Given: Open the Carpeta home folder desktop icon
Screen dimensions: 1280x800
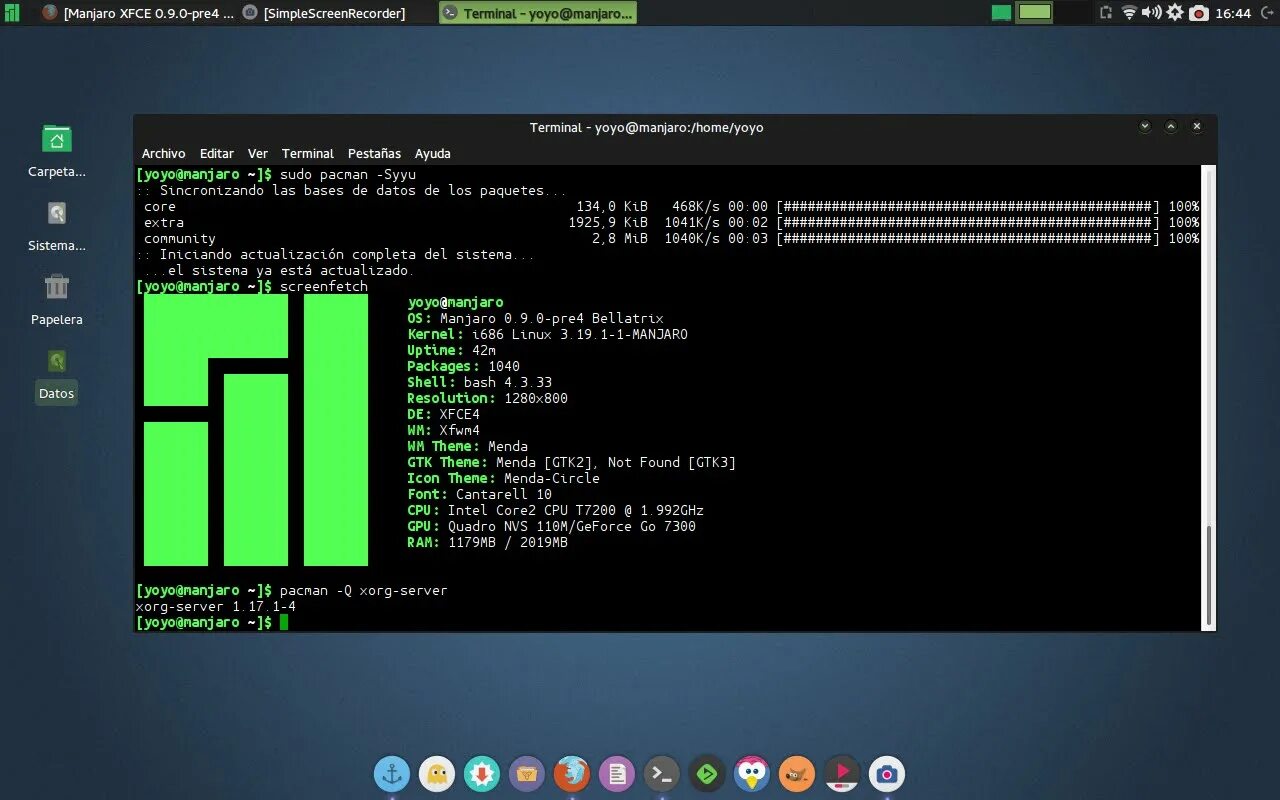Looking at the screenshot, I should pos(57,152).
